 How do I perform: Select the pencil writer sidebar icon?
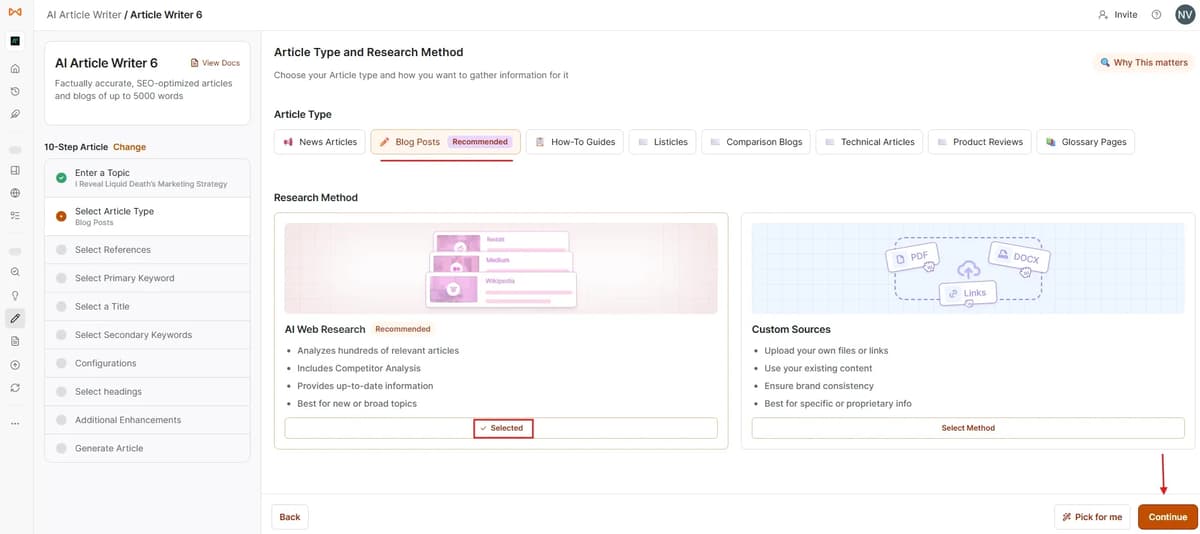tap(15, 318)
